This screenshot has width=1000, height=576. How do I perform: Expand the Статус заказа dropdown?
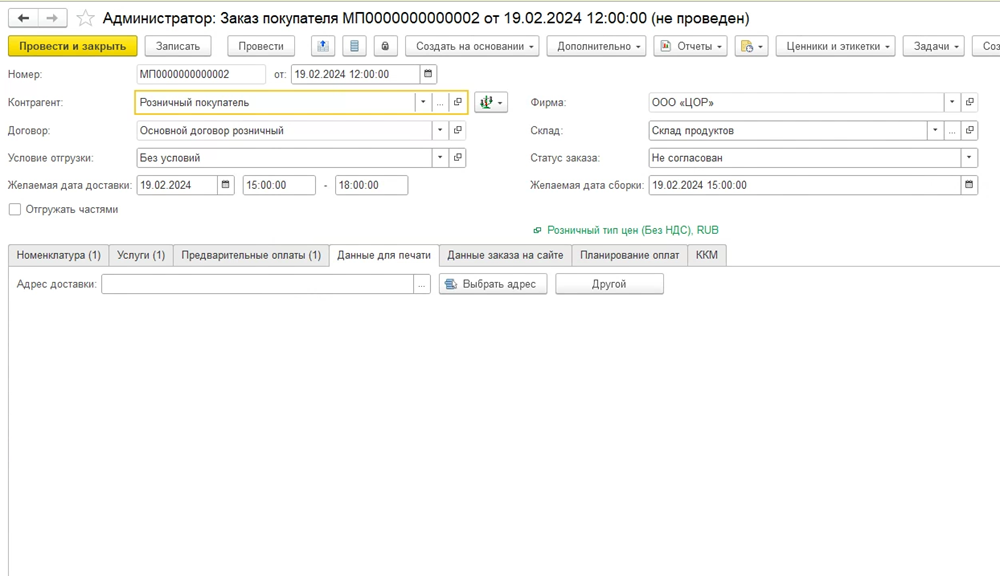click(969, 158)
